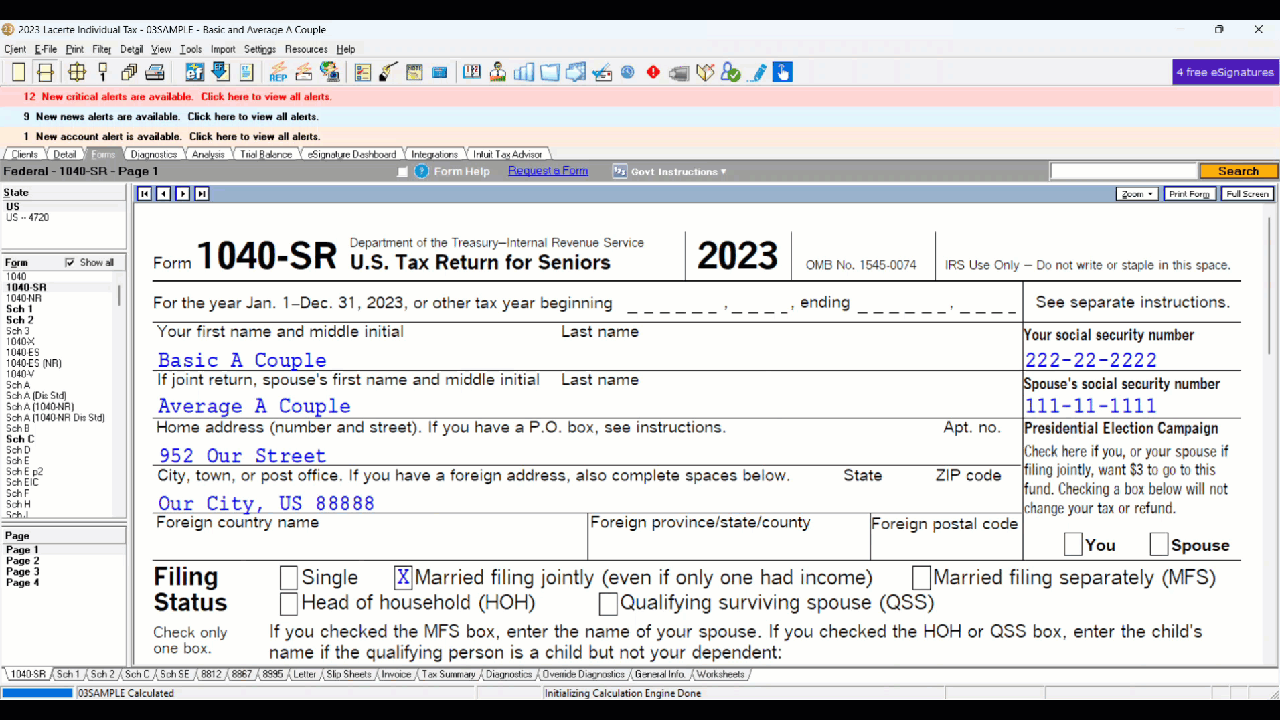Image resolution: width=1280 pixels, height=720 pixels.
Task: Click the '4 free eSignatures' button
Action: (x=1225, y=72)
